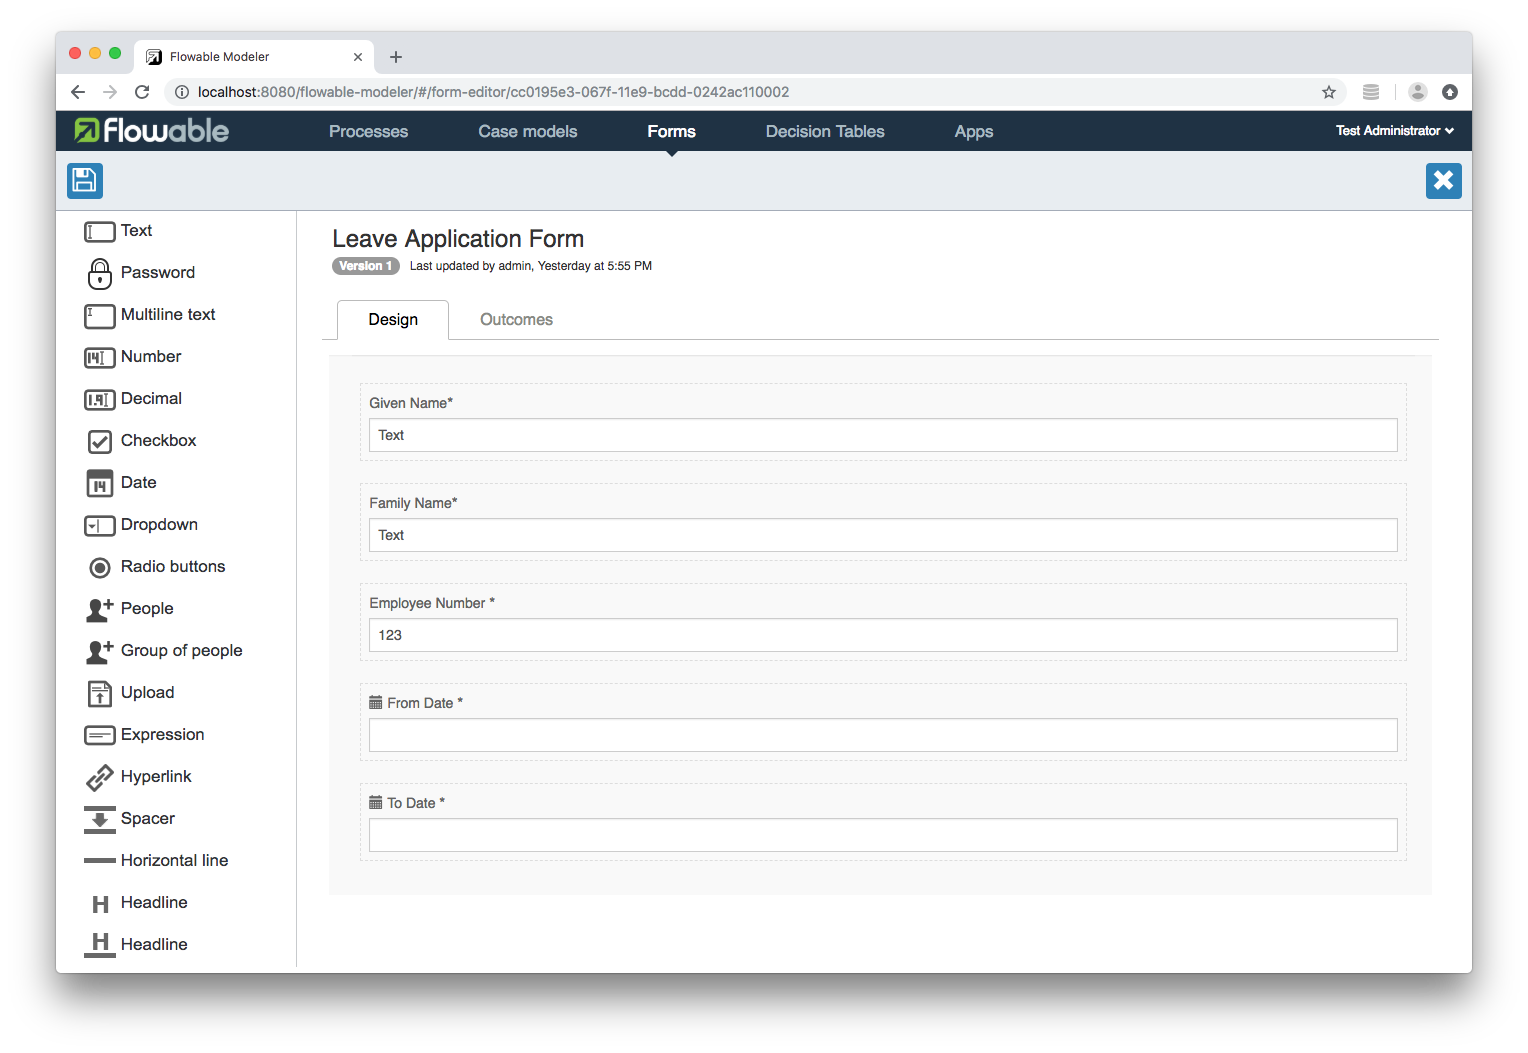Go forward in the browser
Screen dimensions: 1528x1053
[110, 92]
